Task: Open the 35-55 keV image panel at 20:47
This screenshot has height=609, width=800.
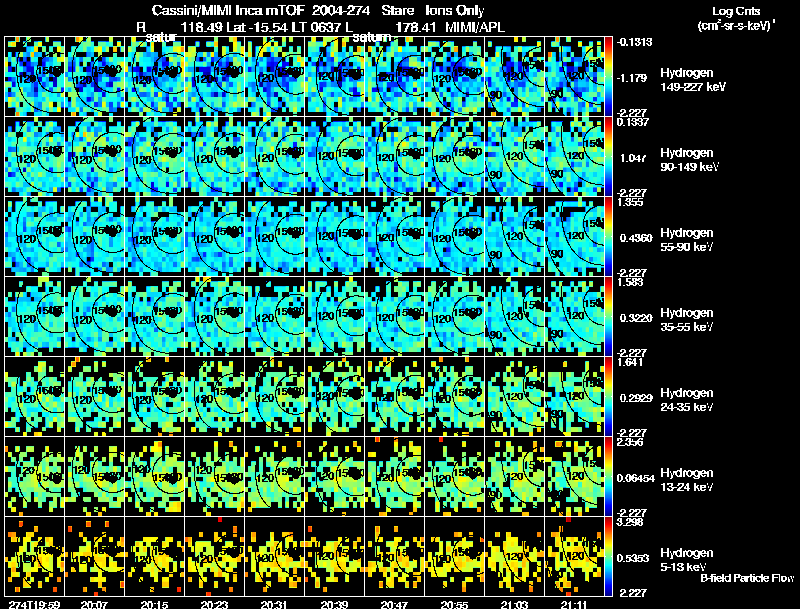Action: (394, 317)
